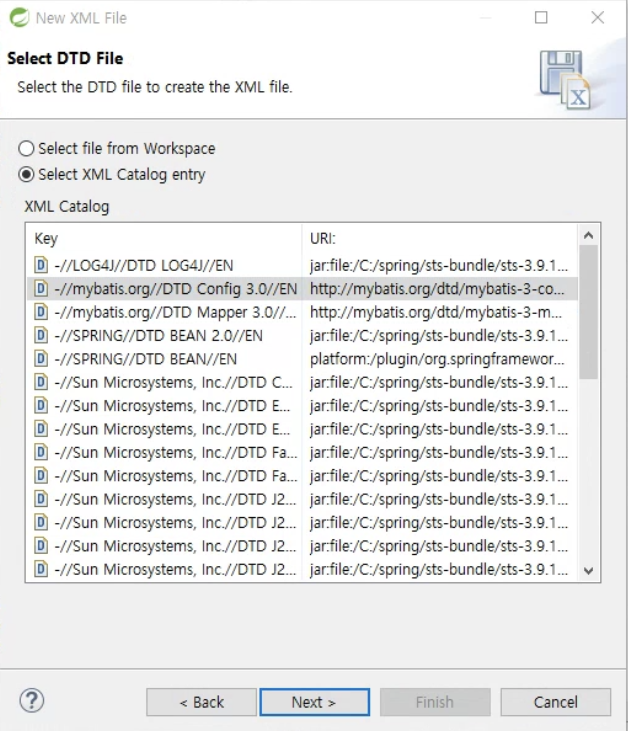The image size is (628, 731).
Task: Click the help question mark icon
Action: [x=32, y=700]
